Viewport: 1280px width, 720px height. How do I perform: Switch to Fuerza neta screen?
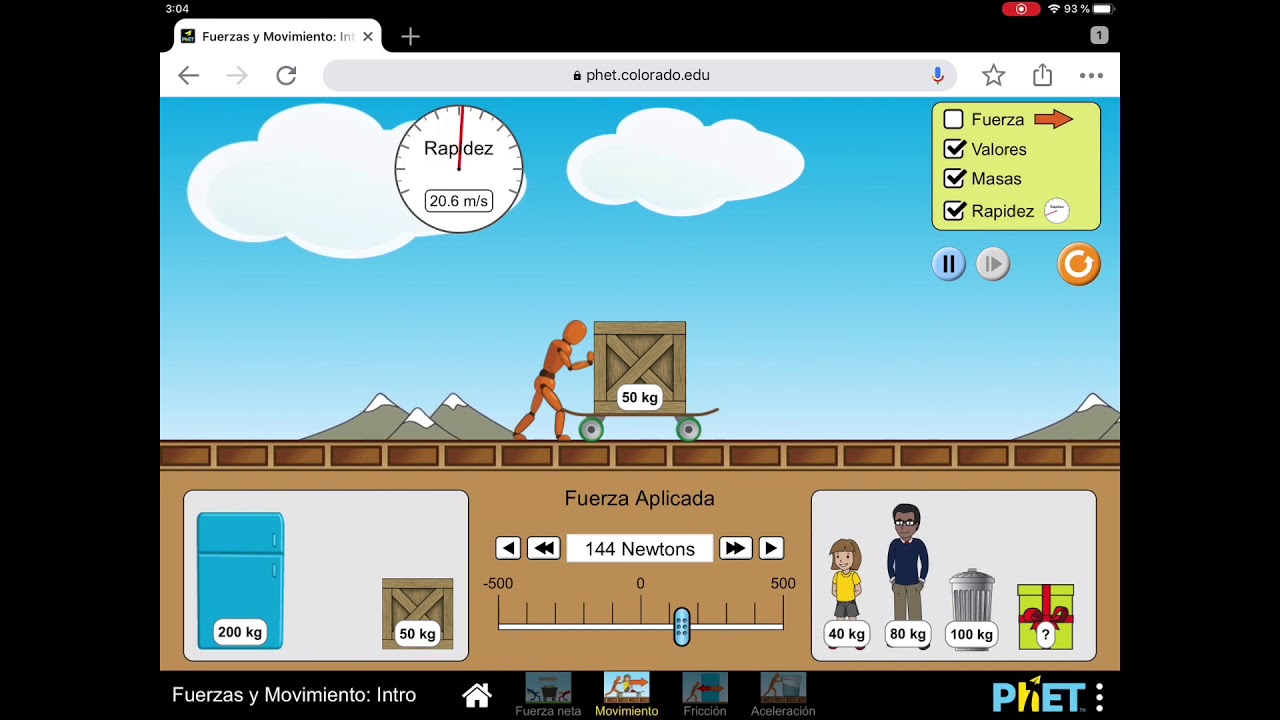click(x=548, y=695)
